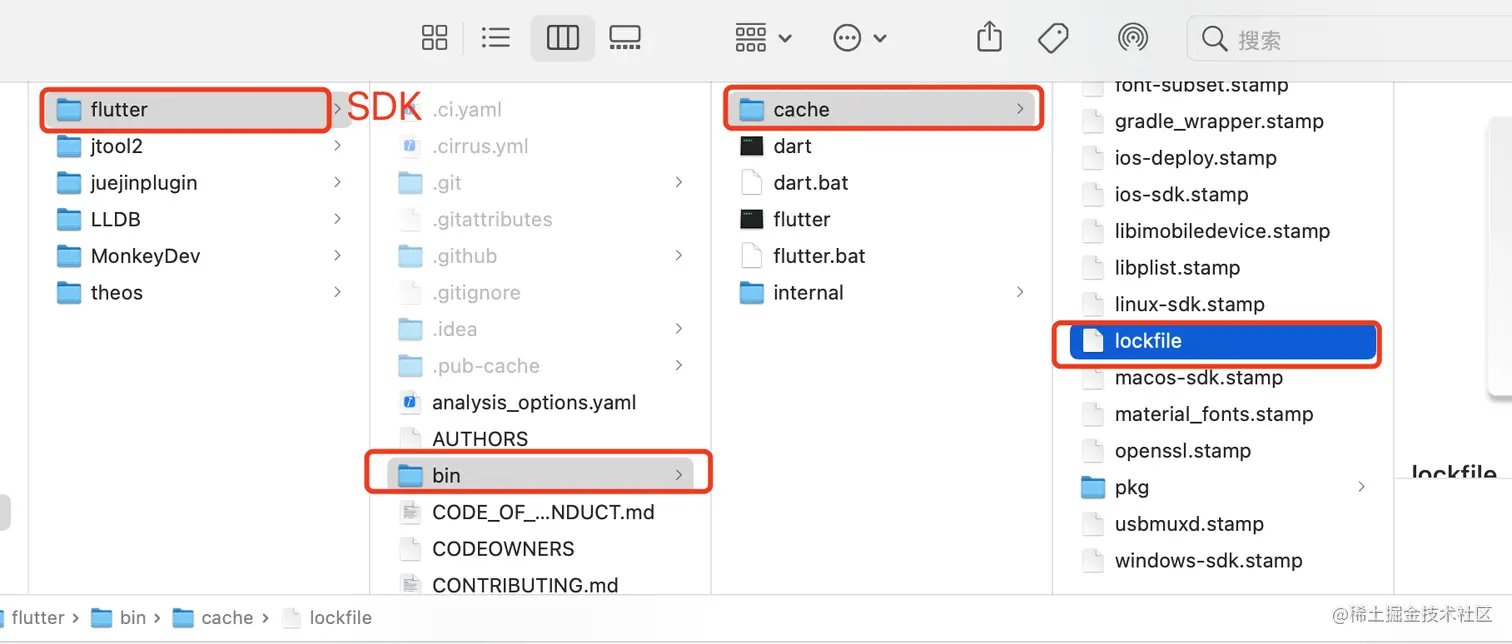The height and width of the screenshot is (644, 1512).
Task: Click lockfile in the path bar
Action: click(327, 618)
